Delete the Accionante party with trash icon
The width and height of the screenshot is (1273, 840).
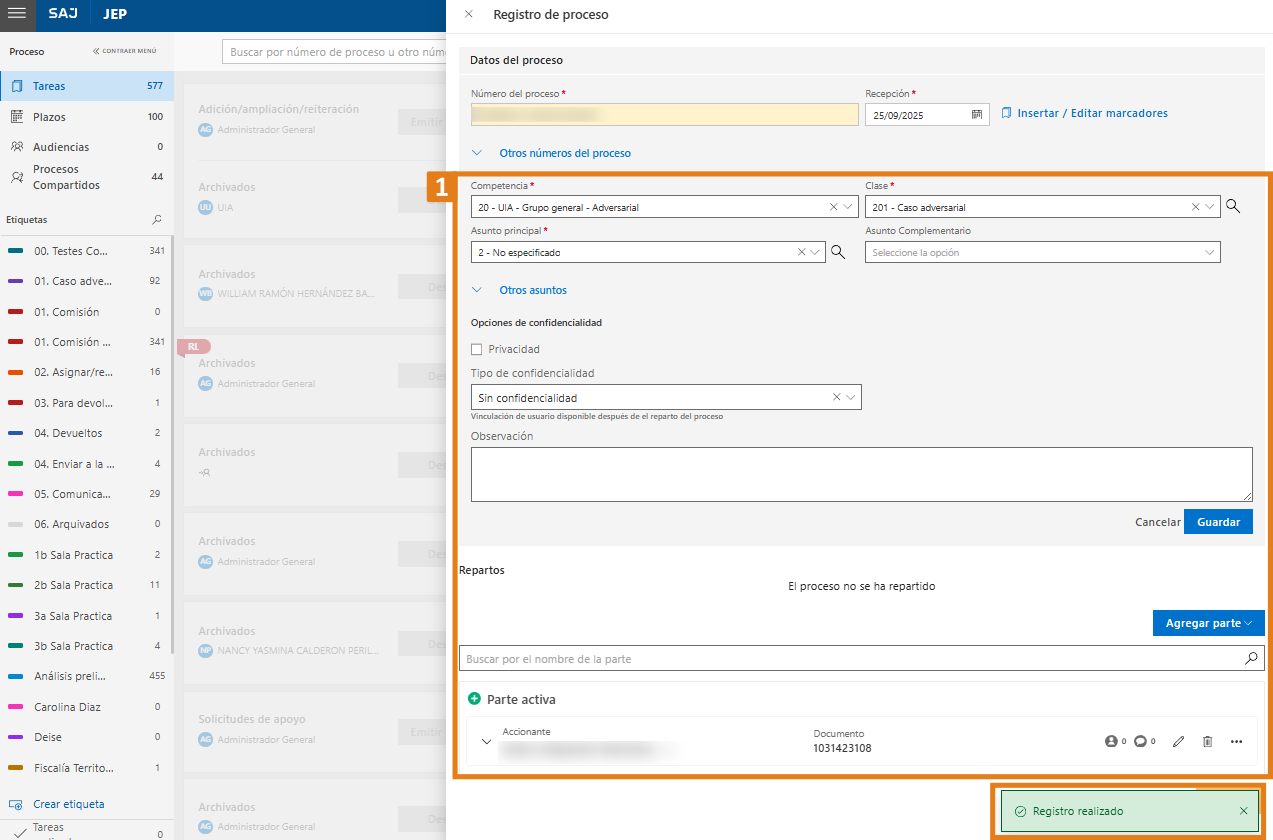pyautogui.click(x=1207, y=742)
